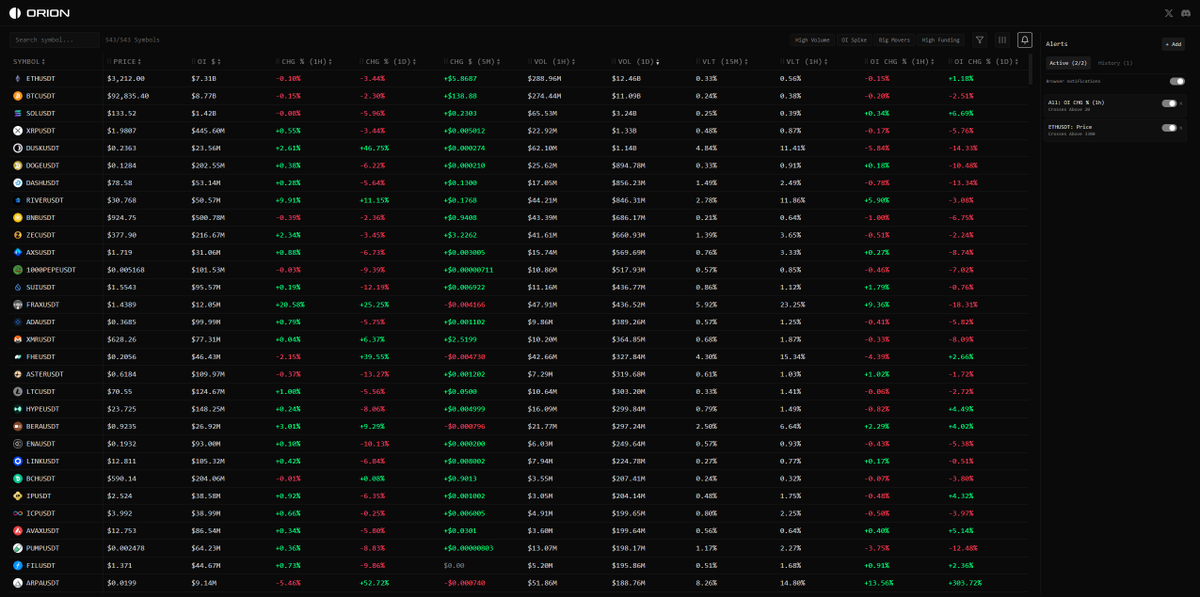Click the DASHUSDT coin icon
Screen dimensions: 1200x597
point(18,183)
